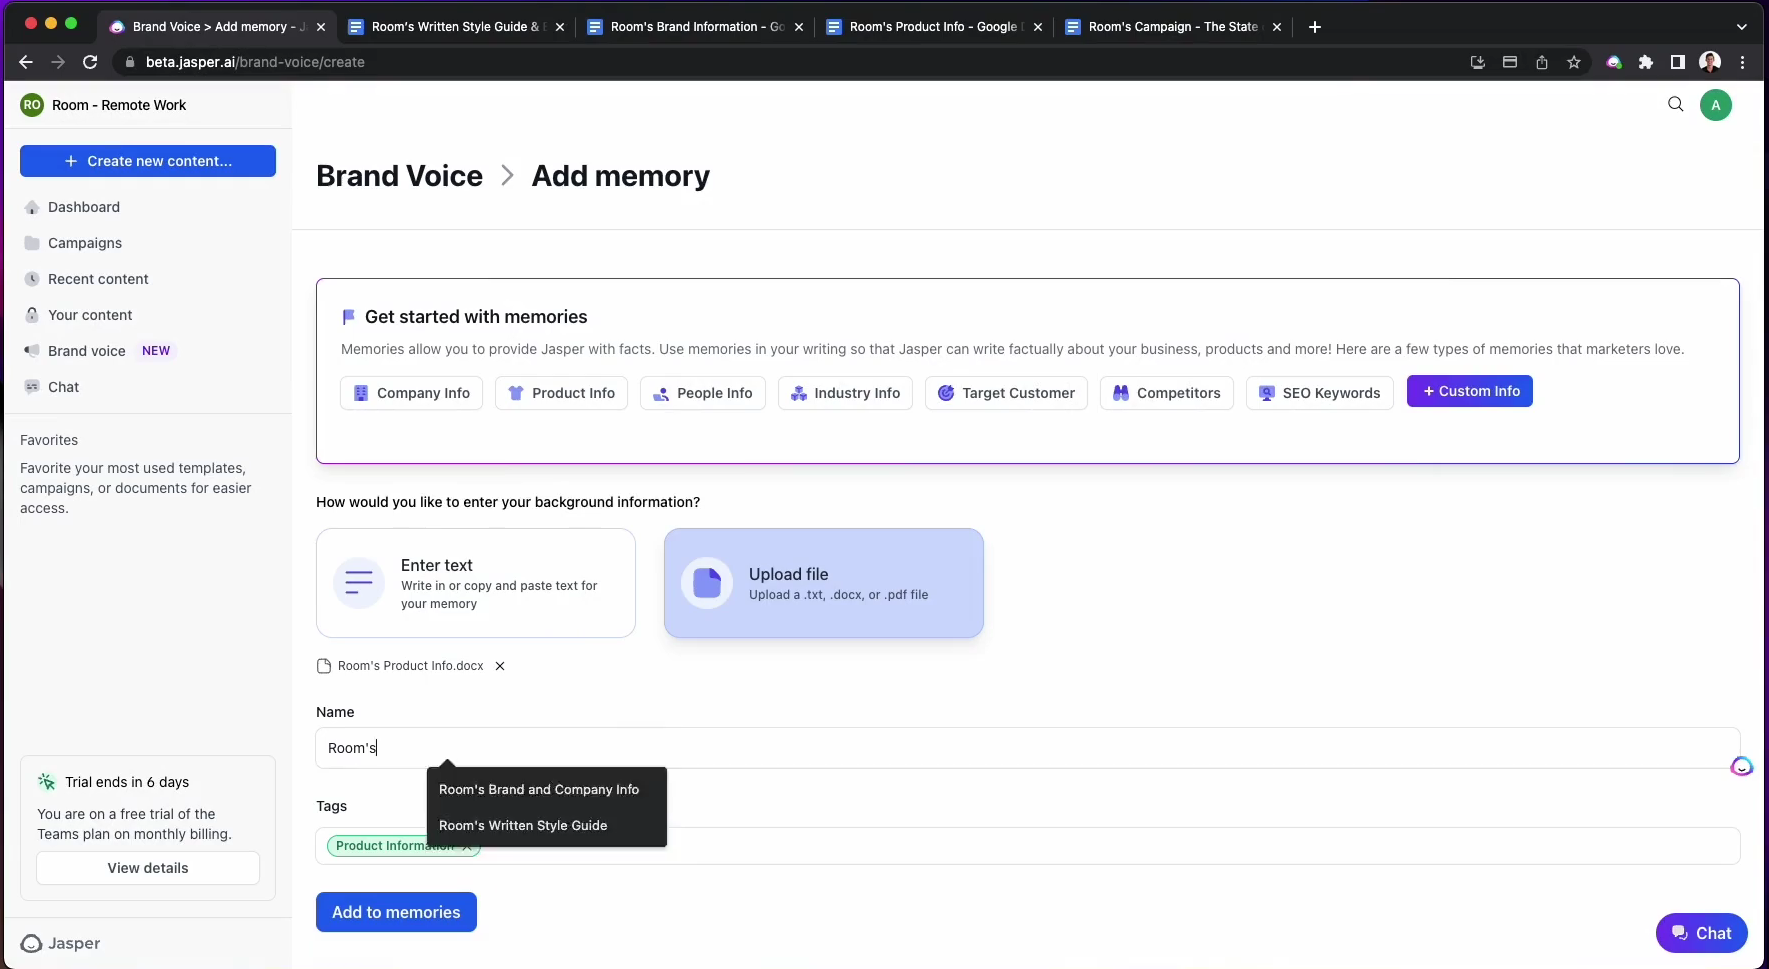Viewport: 1769px width, 969px height.
Task: Open the install app icon in the address bar
Action: coord(1478,62)
